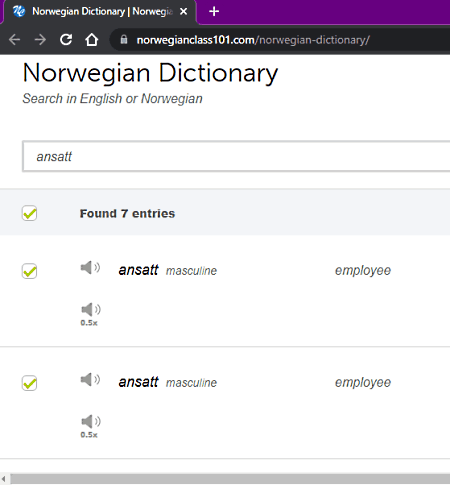Open a new browser tab with plus icon
The image size is (450, 485).
point(214,12)
